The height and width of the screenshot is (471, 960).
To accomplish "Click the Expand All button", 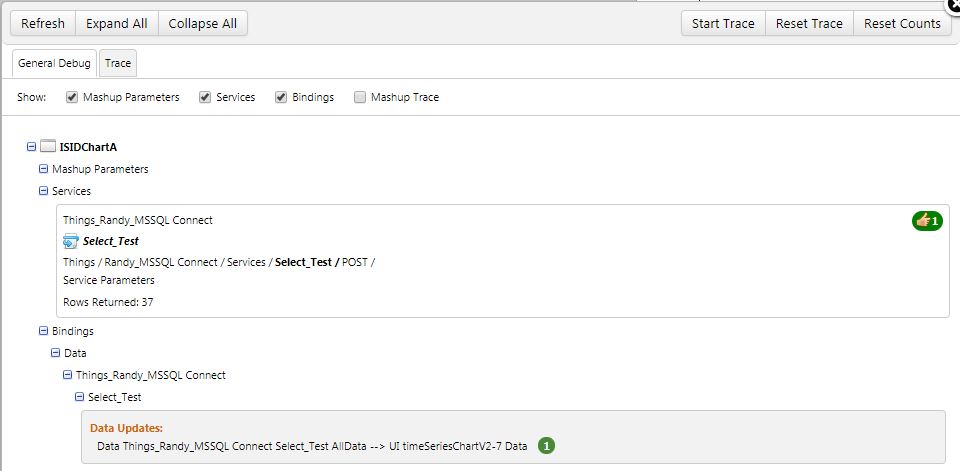I will coord(116,23).
